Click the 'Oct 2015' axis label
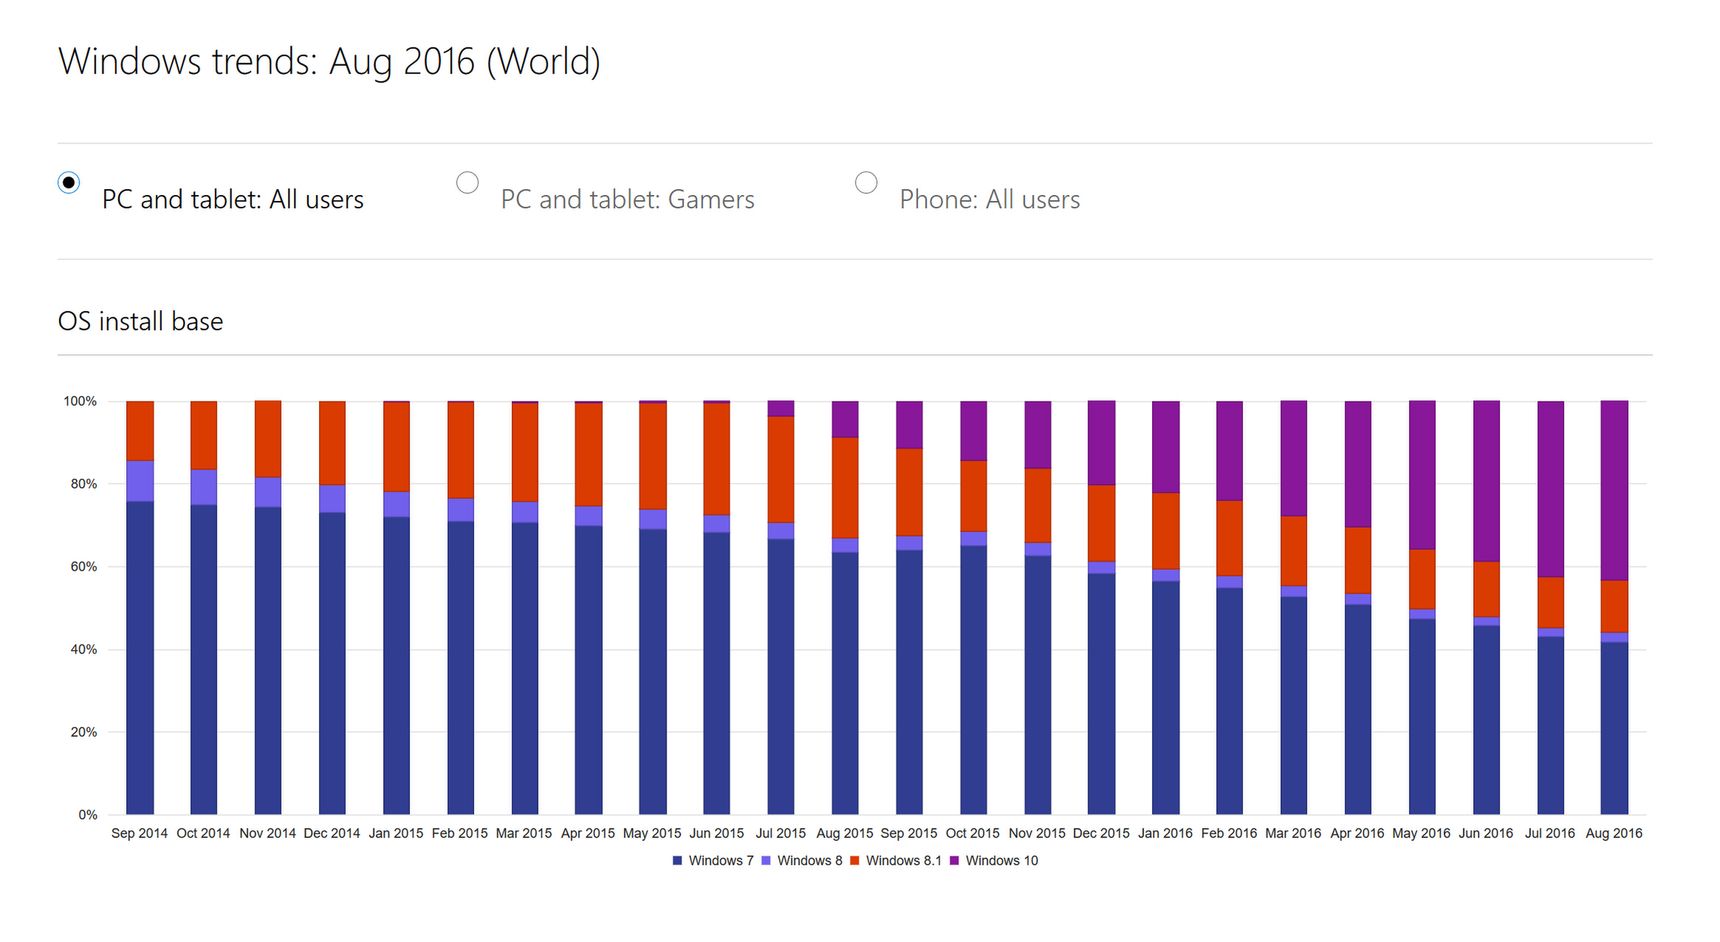This screenshot has width=1720, height=942. (972, 833)
